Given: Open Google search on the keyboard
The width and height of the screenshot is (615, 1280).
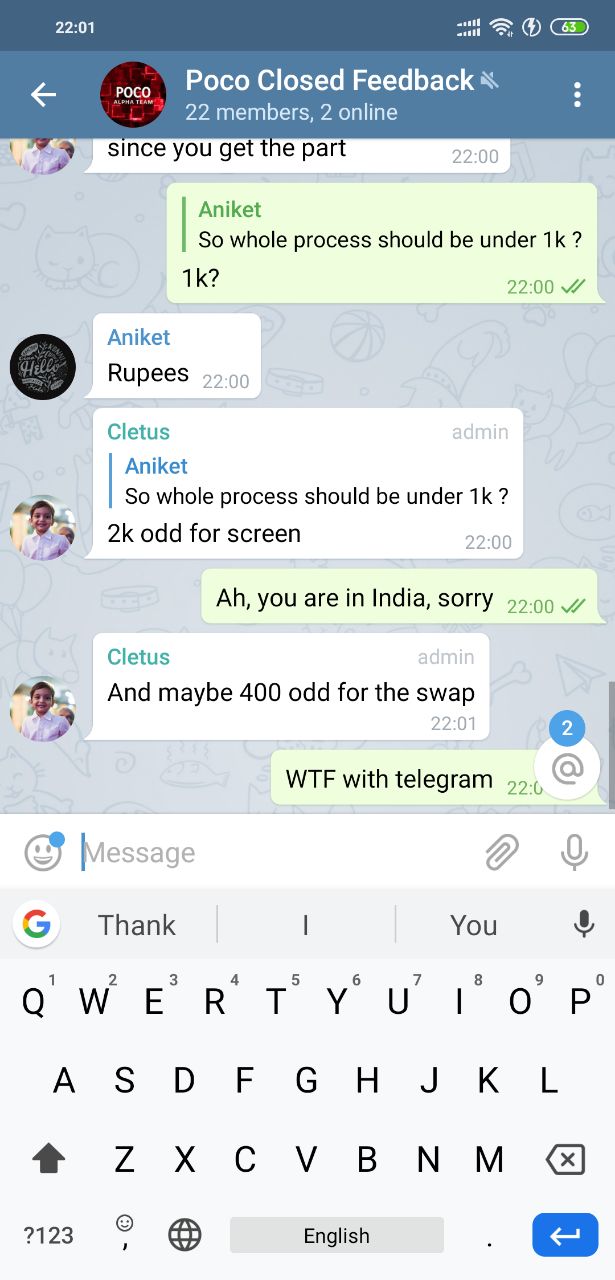Looking at the screenshot, I should pyautogui.click(x=36, y=925).
